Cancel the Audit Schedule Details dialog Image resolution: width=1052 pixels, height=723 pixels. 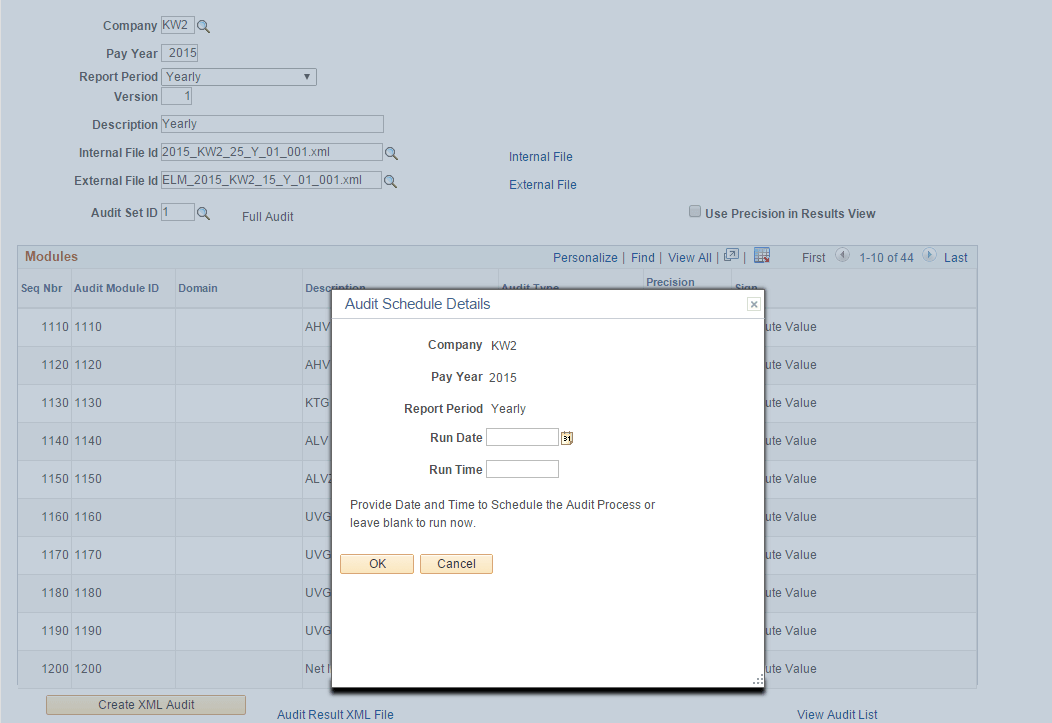point(456,563)
